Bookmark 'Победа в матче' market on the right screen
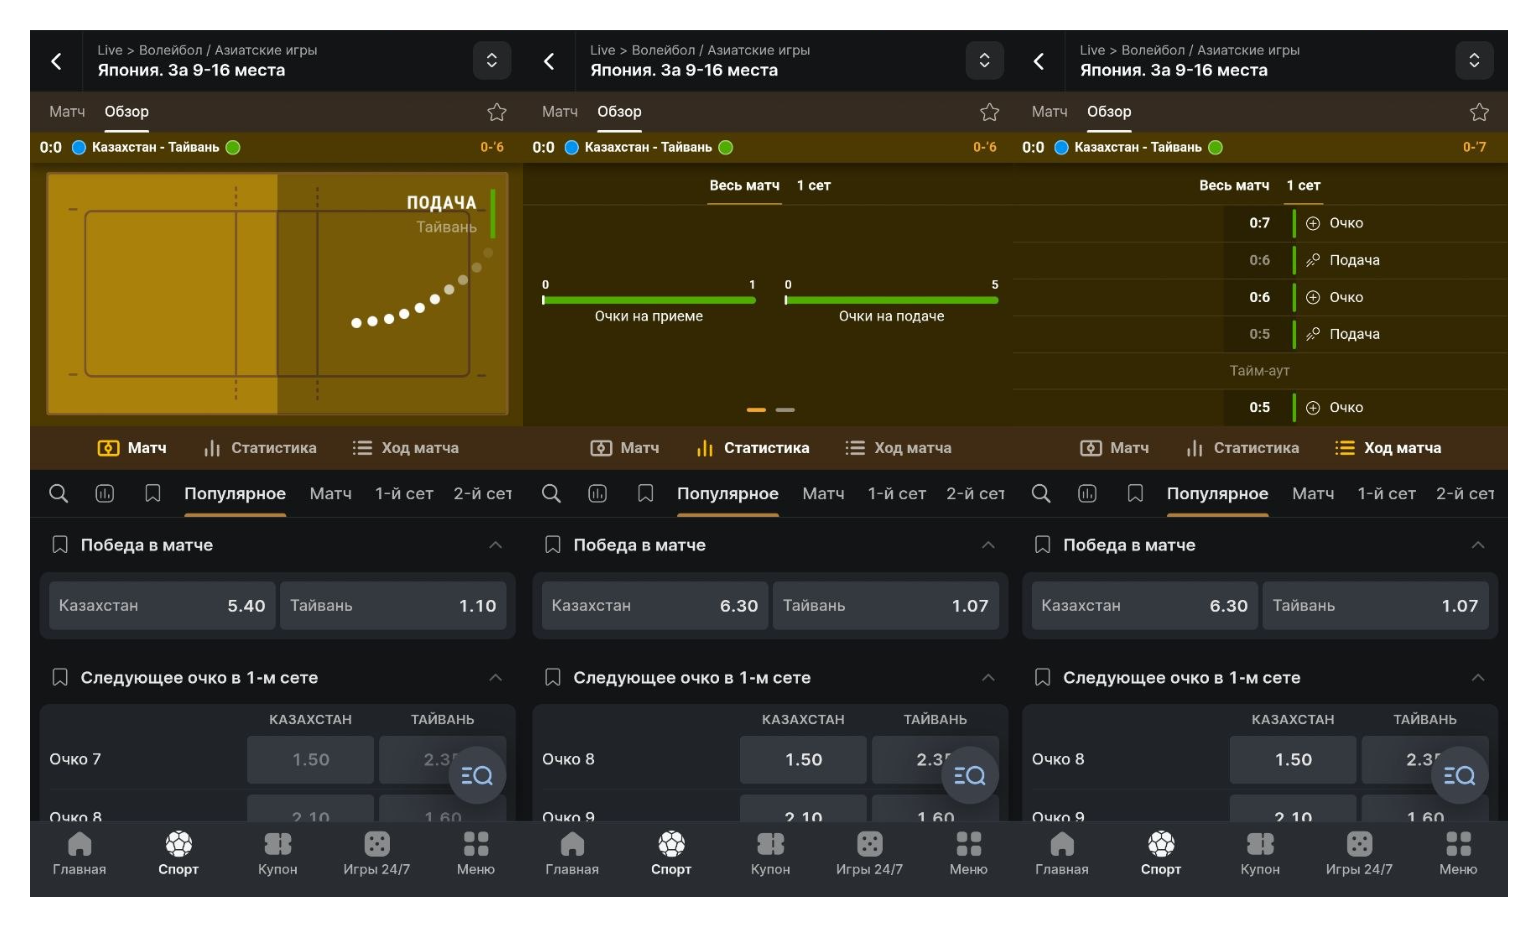 1042,545
